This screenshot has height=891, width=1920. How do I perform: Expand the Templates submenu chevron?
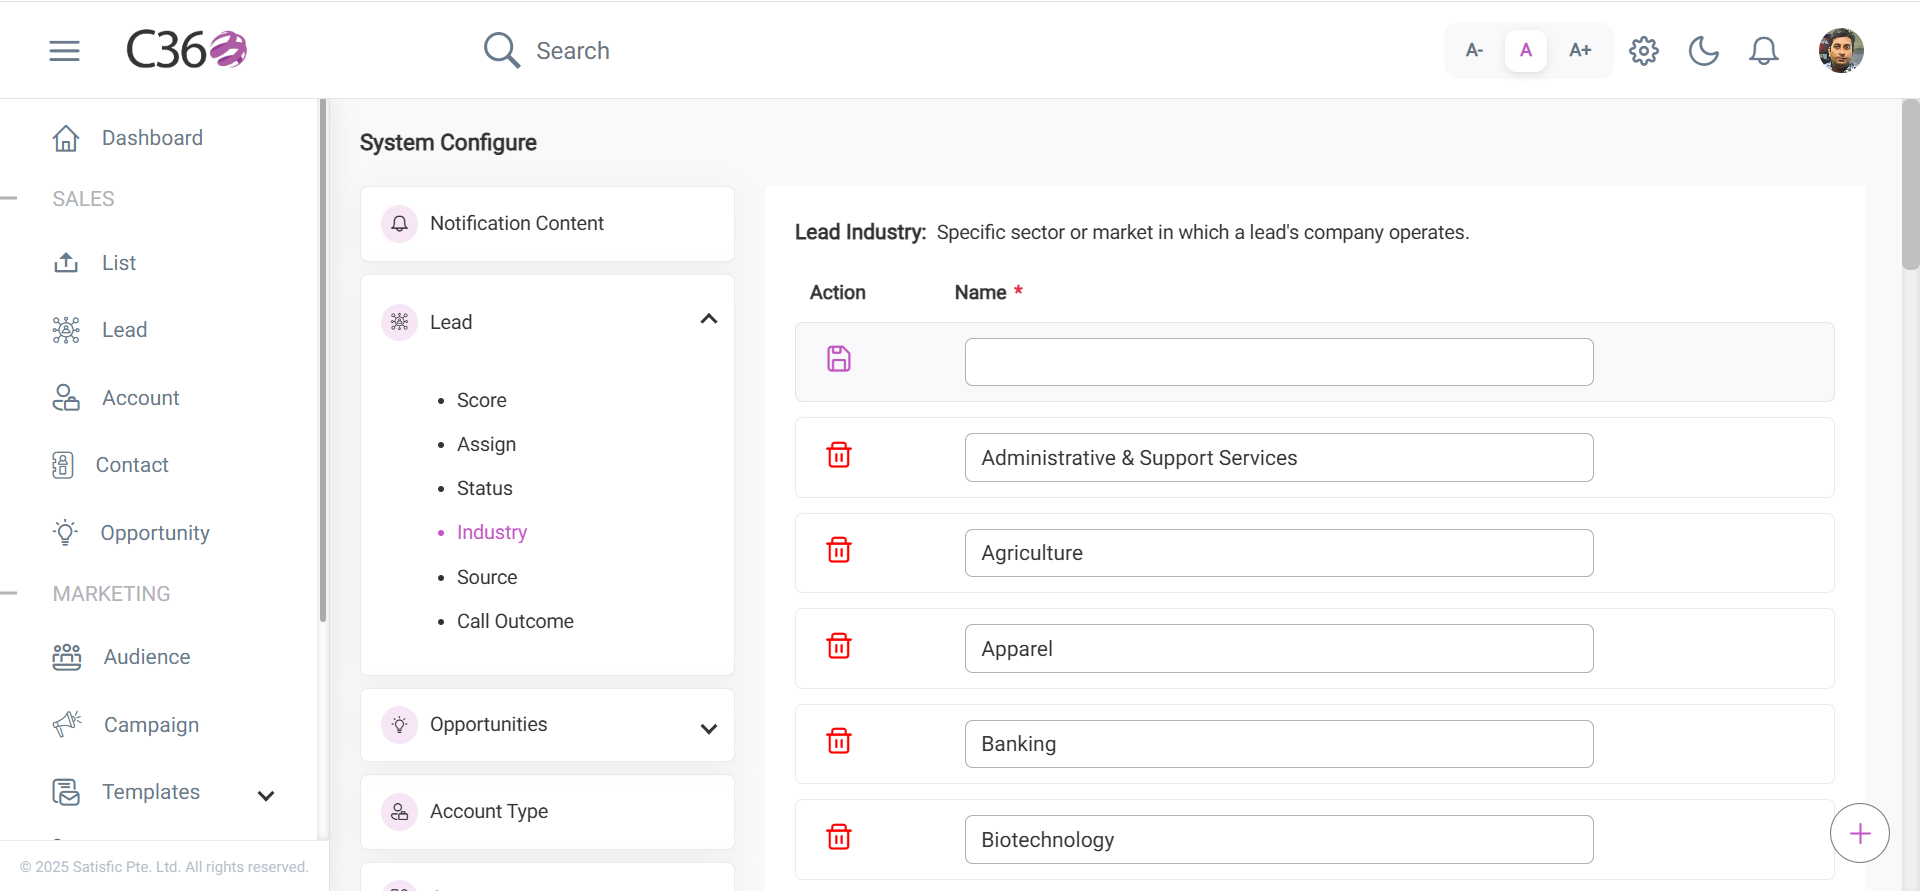click(266, 796)
